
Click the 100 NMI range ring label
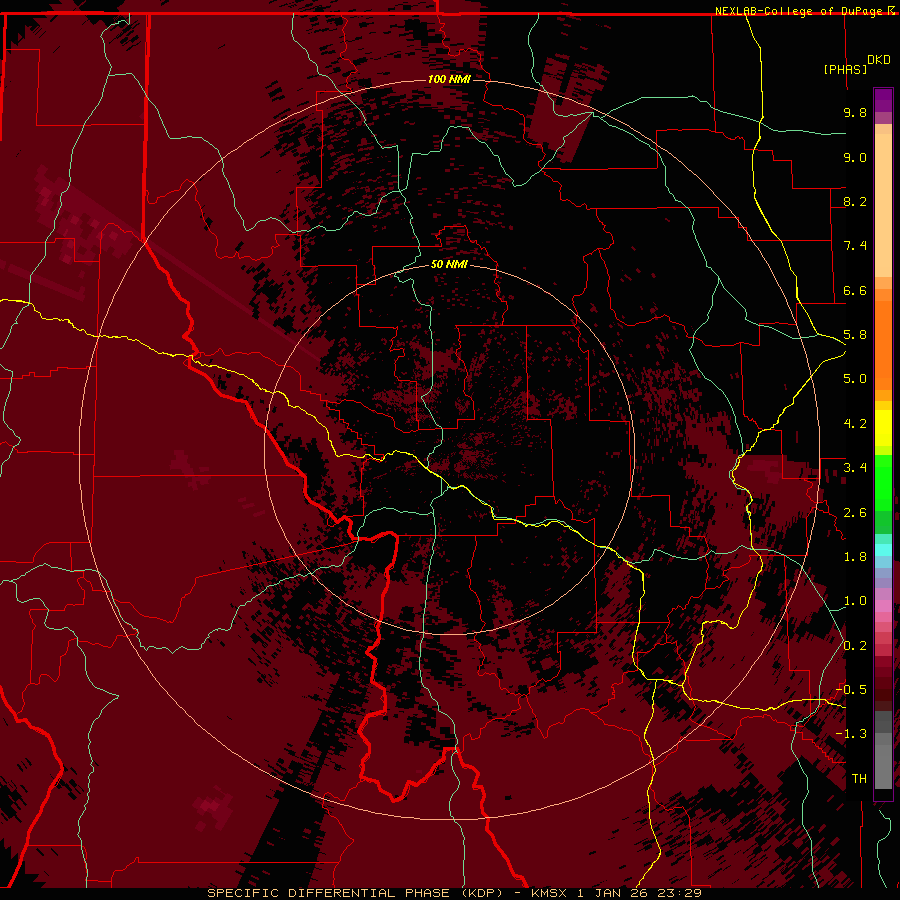coord(449,79)
